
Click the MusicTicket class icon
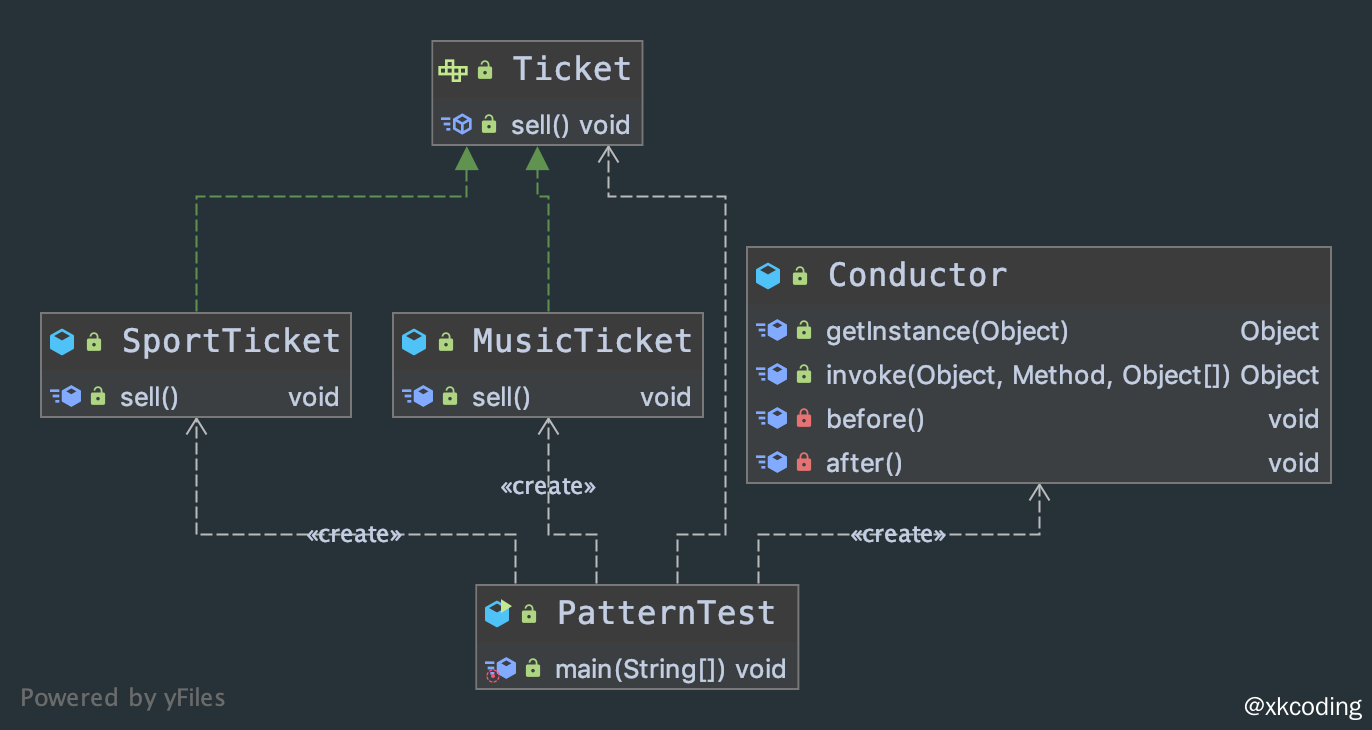(414, 342)
